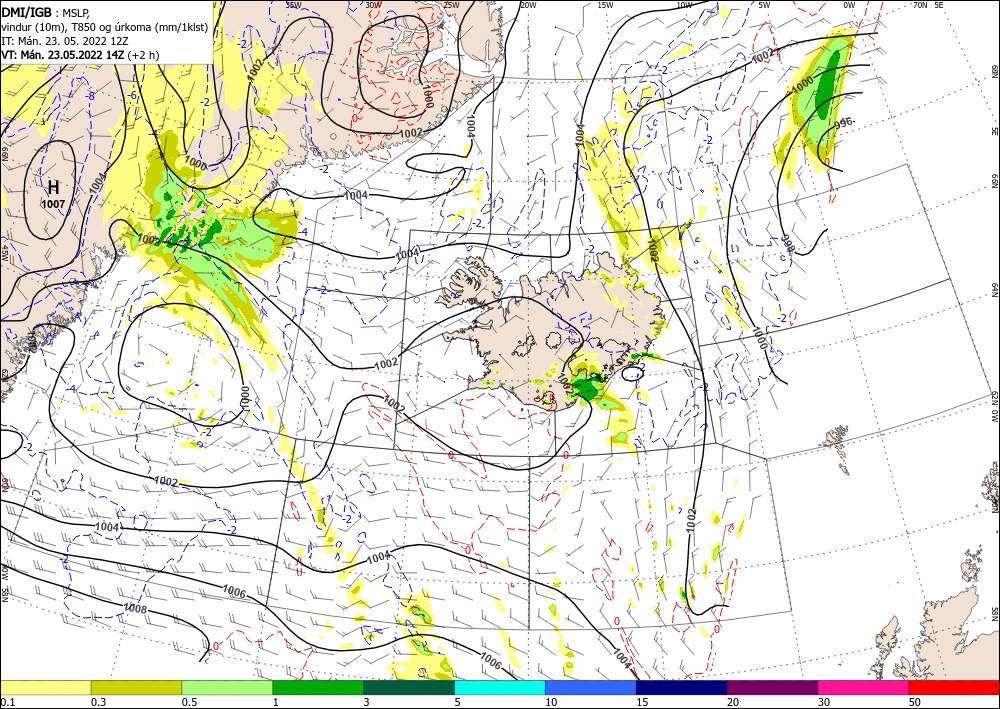Click the '0.5' value on the legend scale

click(189, 702)
